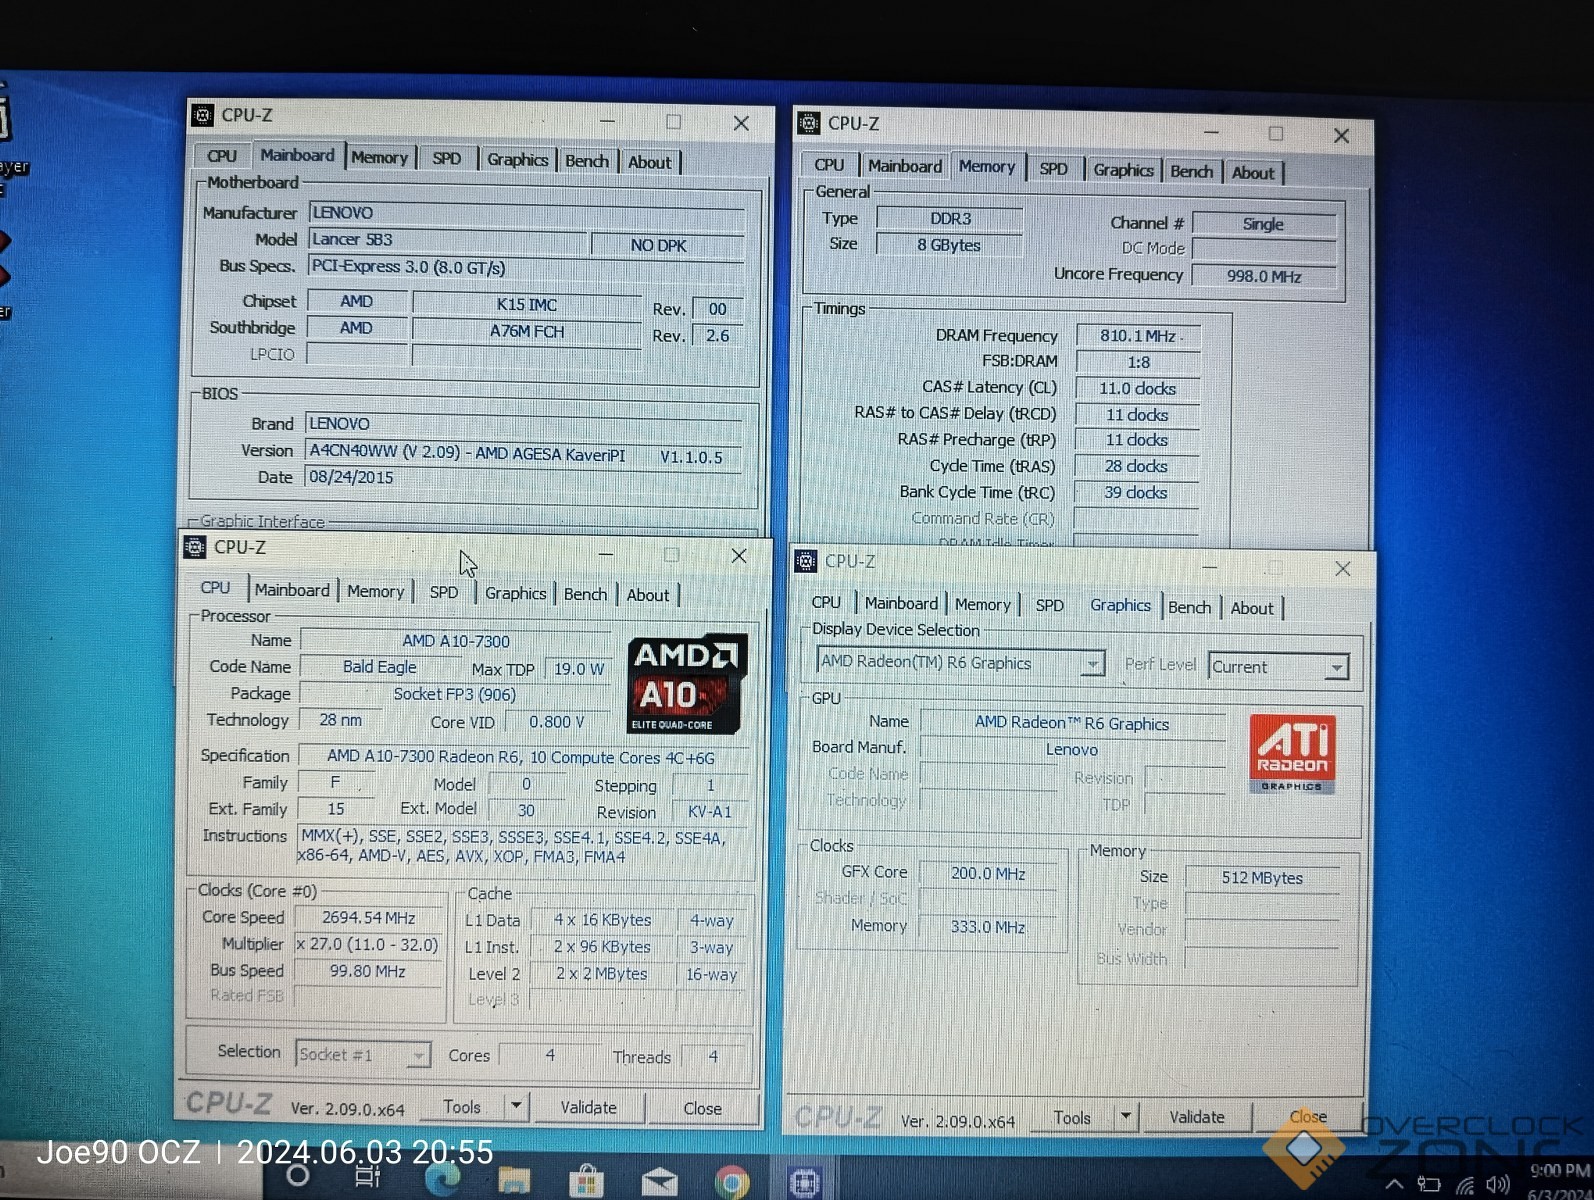Open File Explorer from the taskbar
The image size is (1594, 1200).
pos(514,1181)
